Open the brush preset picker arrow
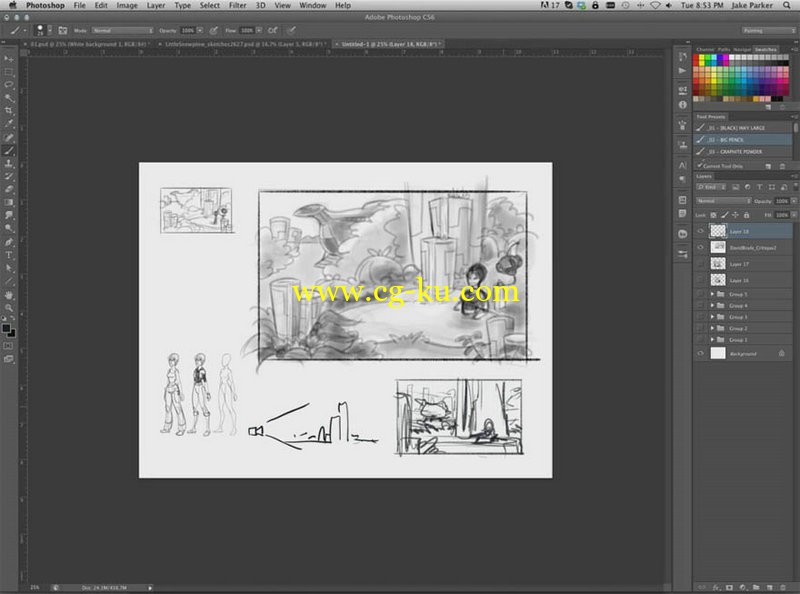The height and width of the screenshot is (594, 800). pos(49,31)
